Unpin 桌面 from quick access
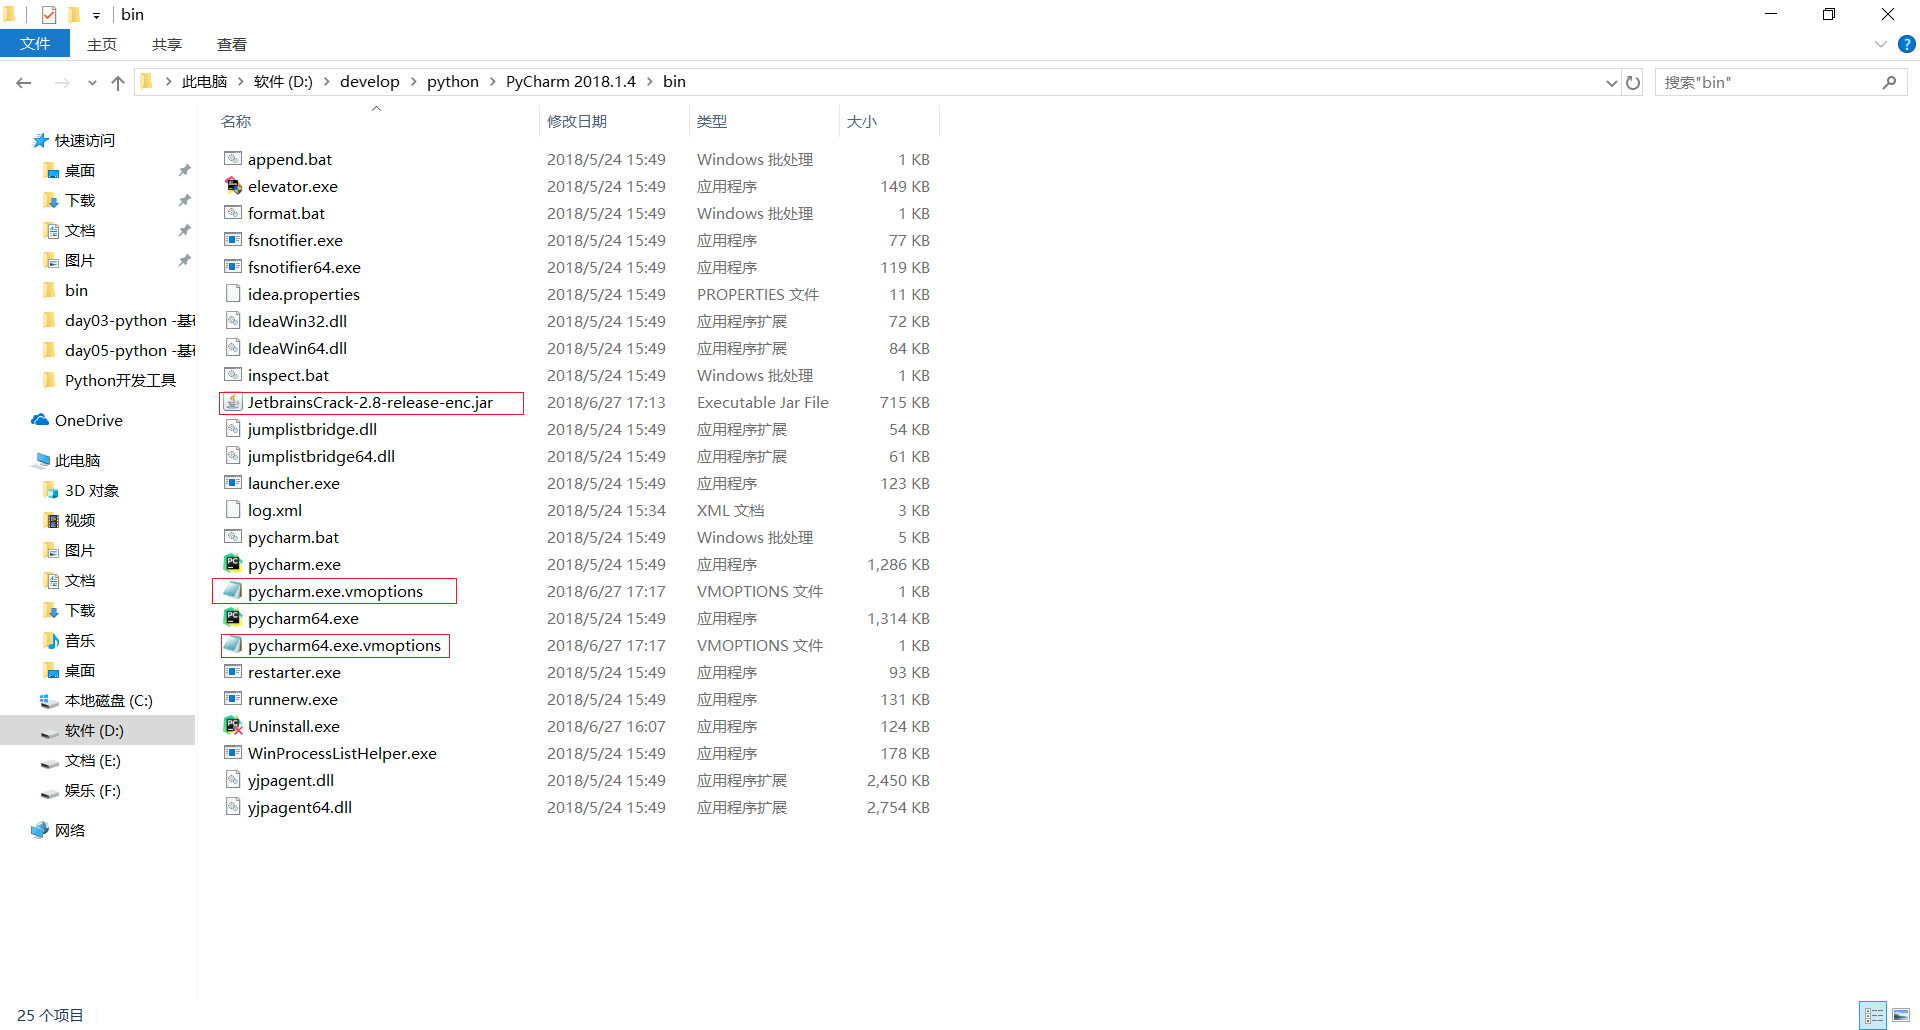Image resolution: width=1920 pixels, height=1030 pixels. 184,170
